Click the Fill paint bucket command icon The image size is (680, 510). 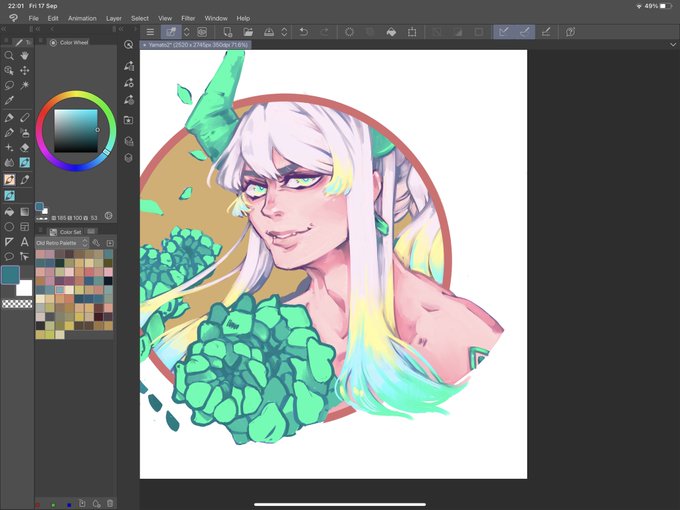coord(391,32)
